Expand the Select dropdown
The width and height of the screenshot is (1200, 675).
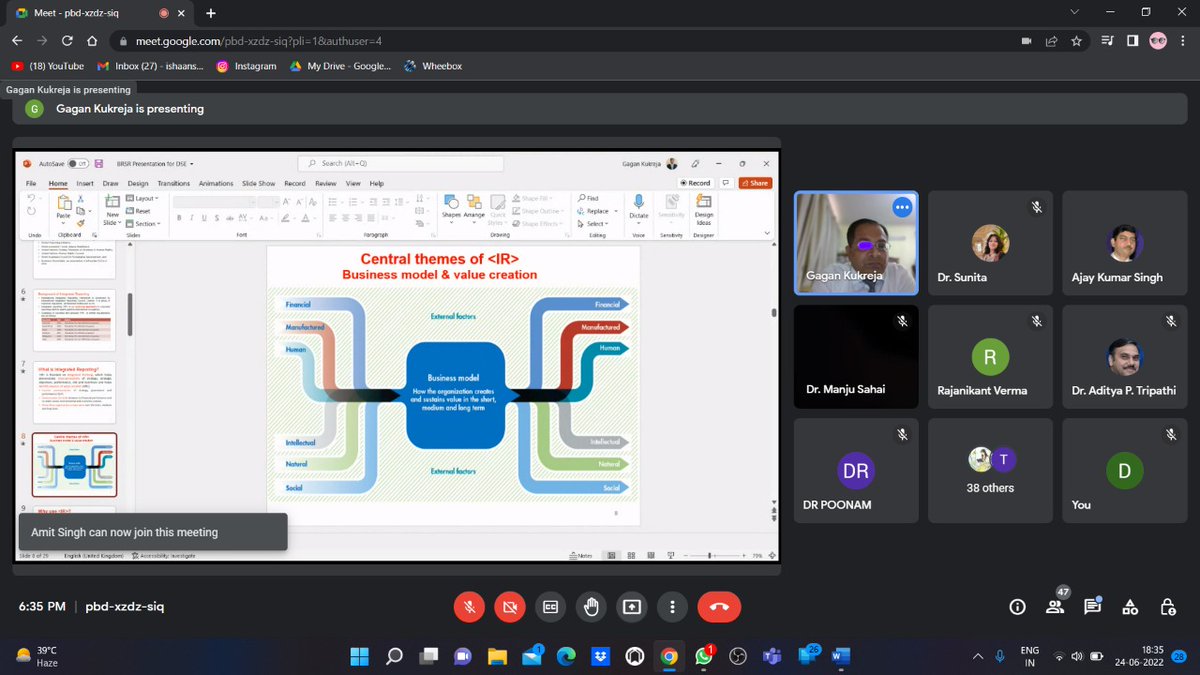point(595,224)
